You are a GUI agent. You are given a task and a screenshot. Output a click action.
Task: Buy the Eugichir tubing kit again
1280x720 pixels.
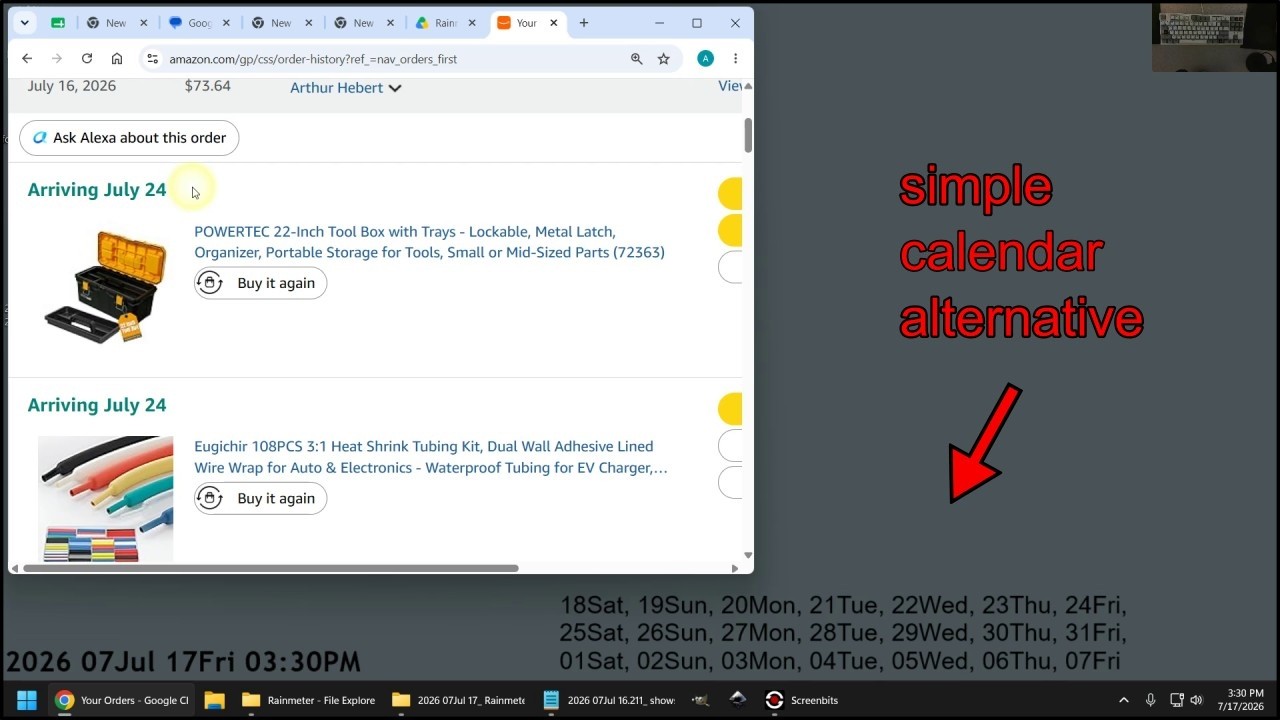260,498
